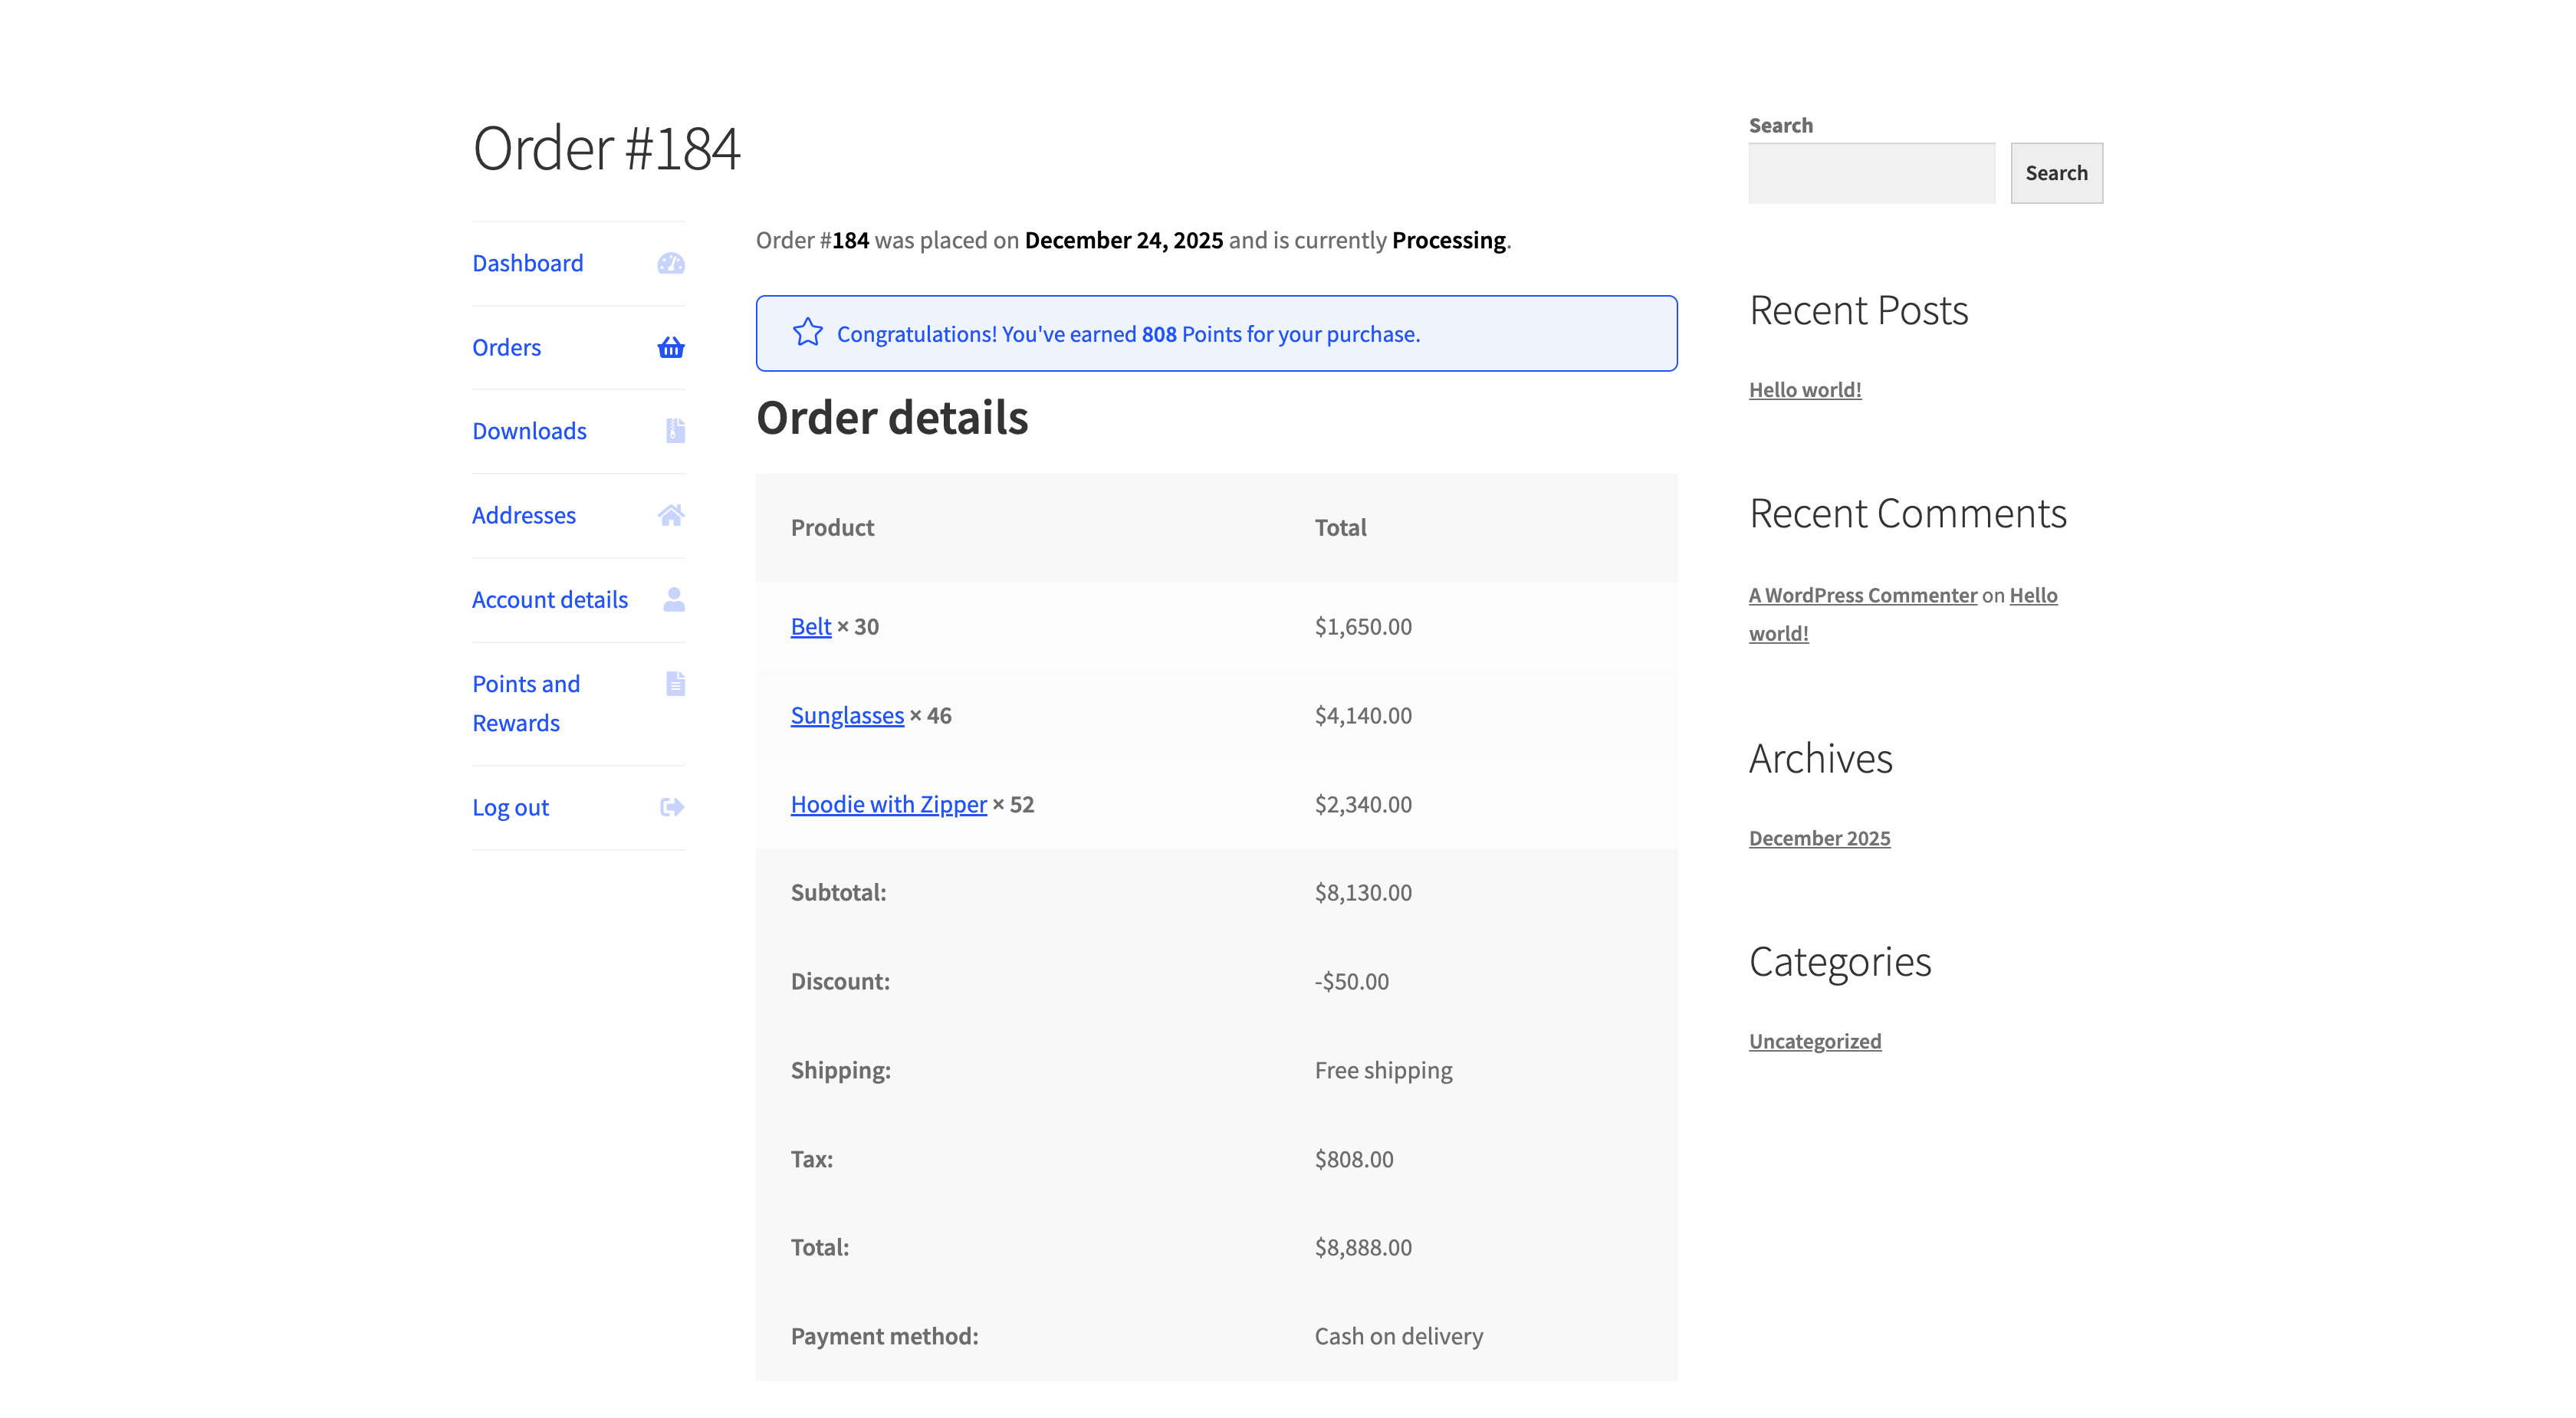This screenshot has height=1418, width=2576.
Task: Select Account details in sidebar
Action: 549,599
